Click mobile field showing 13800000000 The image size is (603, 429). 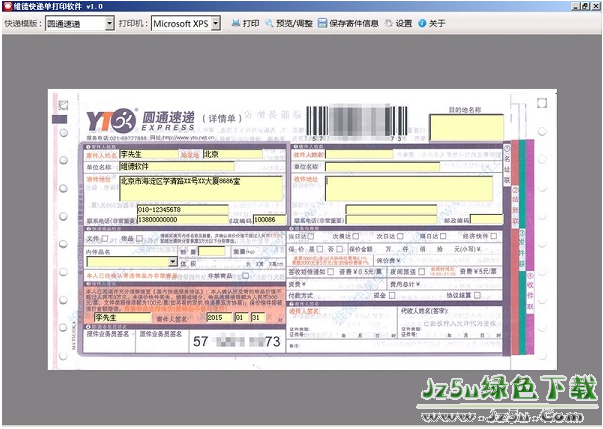pyautogui.click(x=183, y=220)
